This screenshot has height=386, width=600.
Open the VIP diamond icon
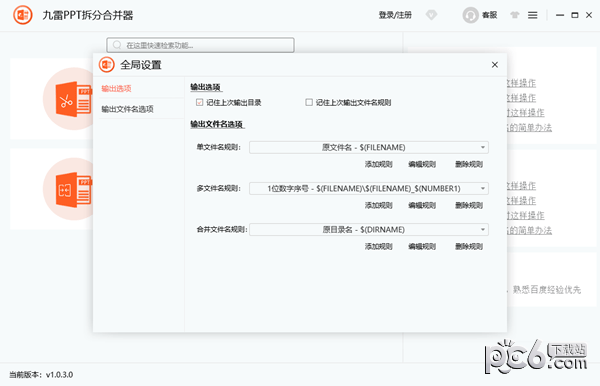point(431,15)
